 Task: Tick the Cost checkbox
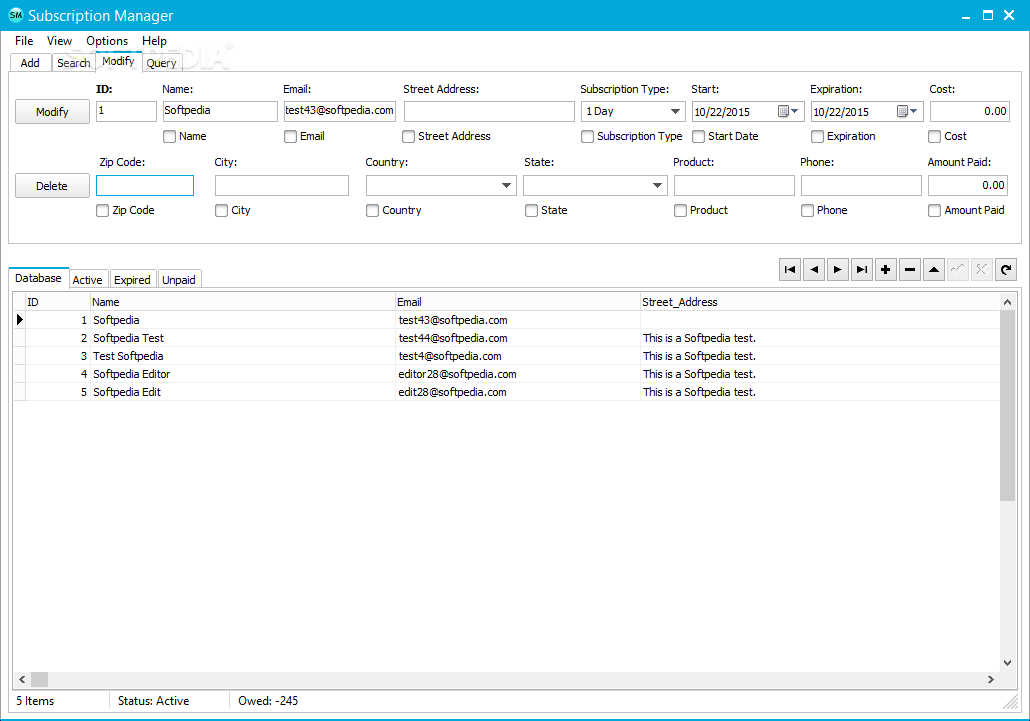point(934,137)
